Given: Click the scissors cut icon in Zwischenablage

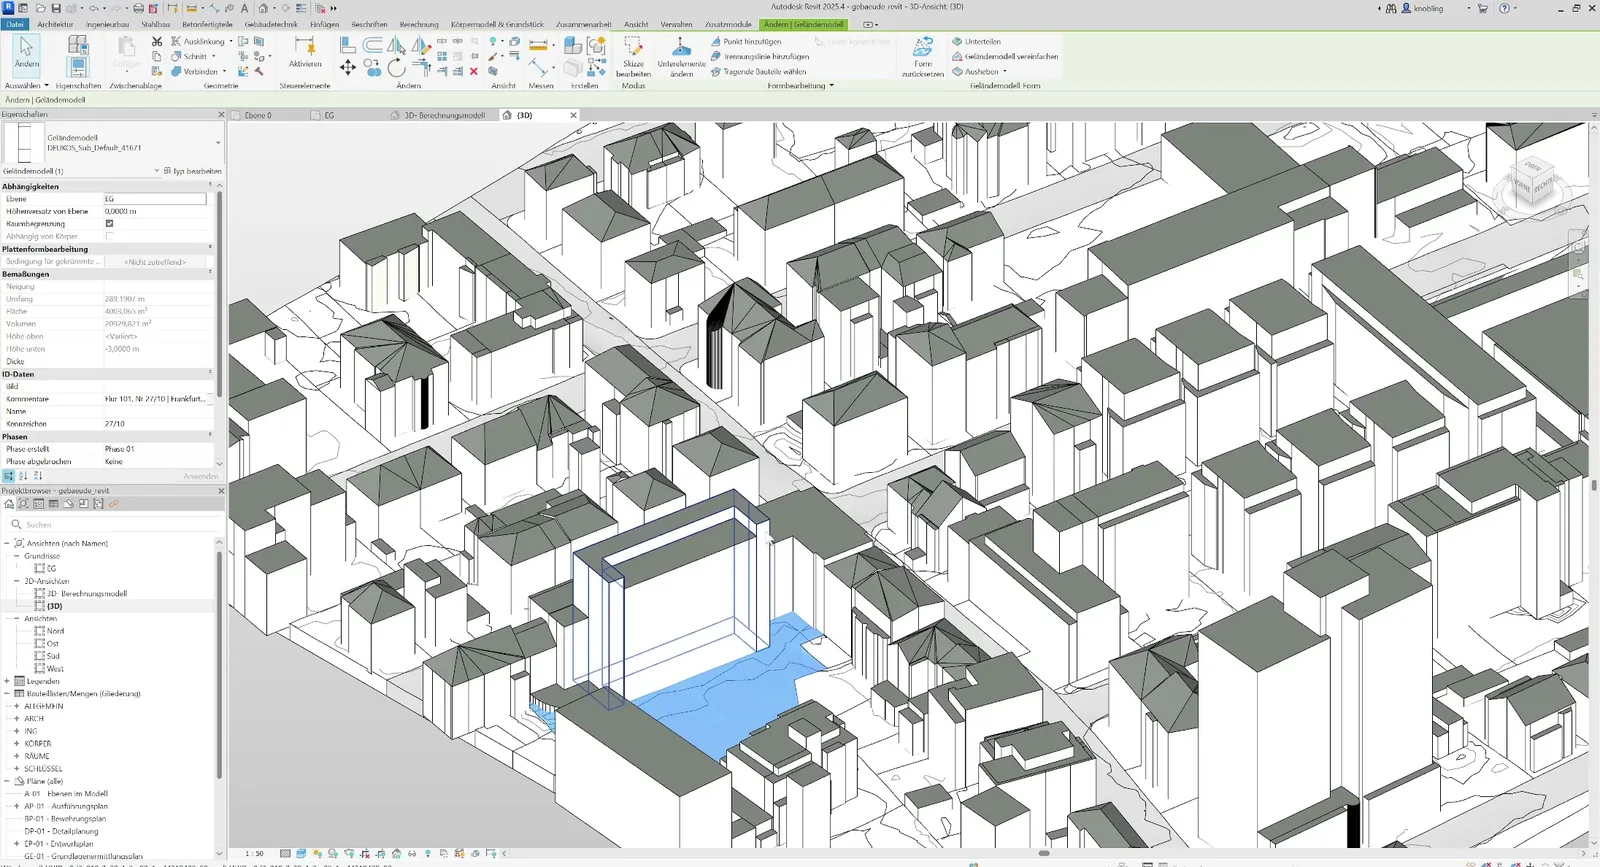Looking at the screenshot, I should point(157,41).
